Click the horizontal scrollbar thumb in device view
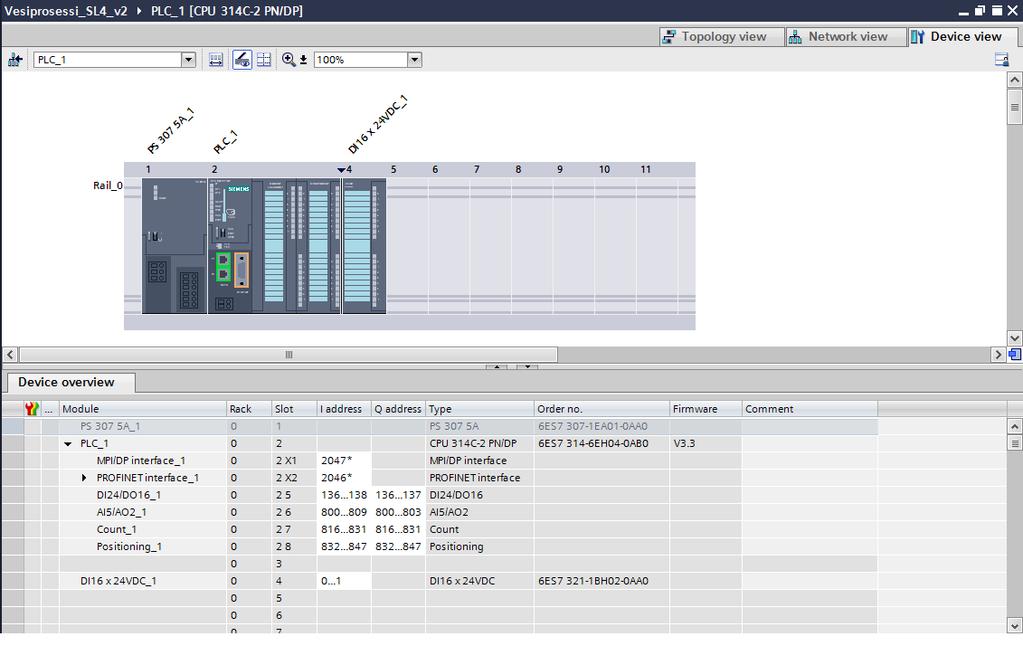Image resolution: width=1023 pixels, height=665 pixels. [x=288, y=355]
